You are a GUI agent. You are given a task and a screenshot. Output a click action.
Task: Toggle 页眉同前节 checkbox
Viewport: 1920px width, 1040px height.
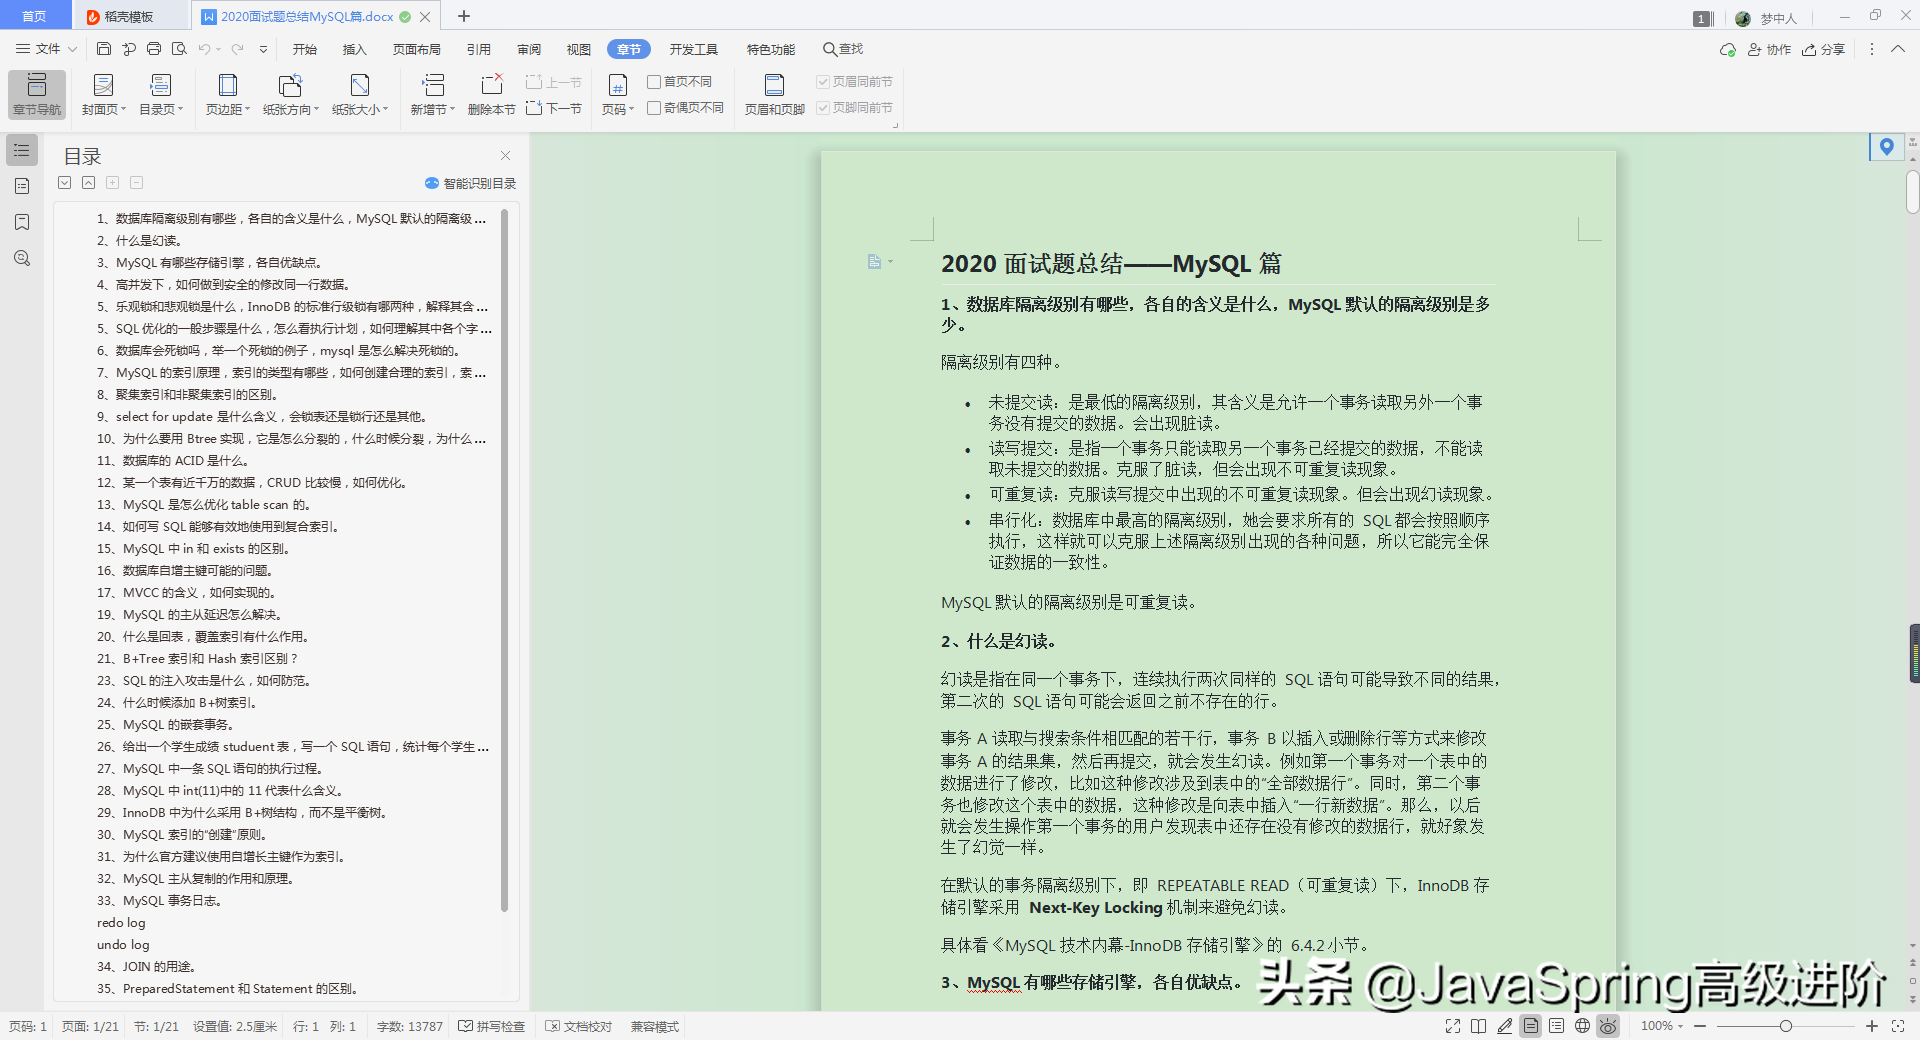pos(823,82)
